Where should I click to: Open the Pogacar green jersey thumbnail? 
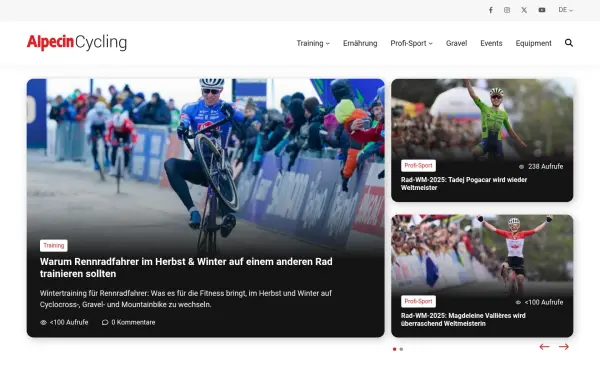(x=482, y=118)
